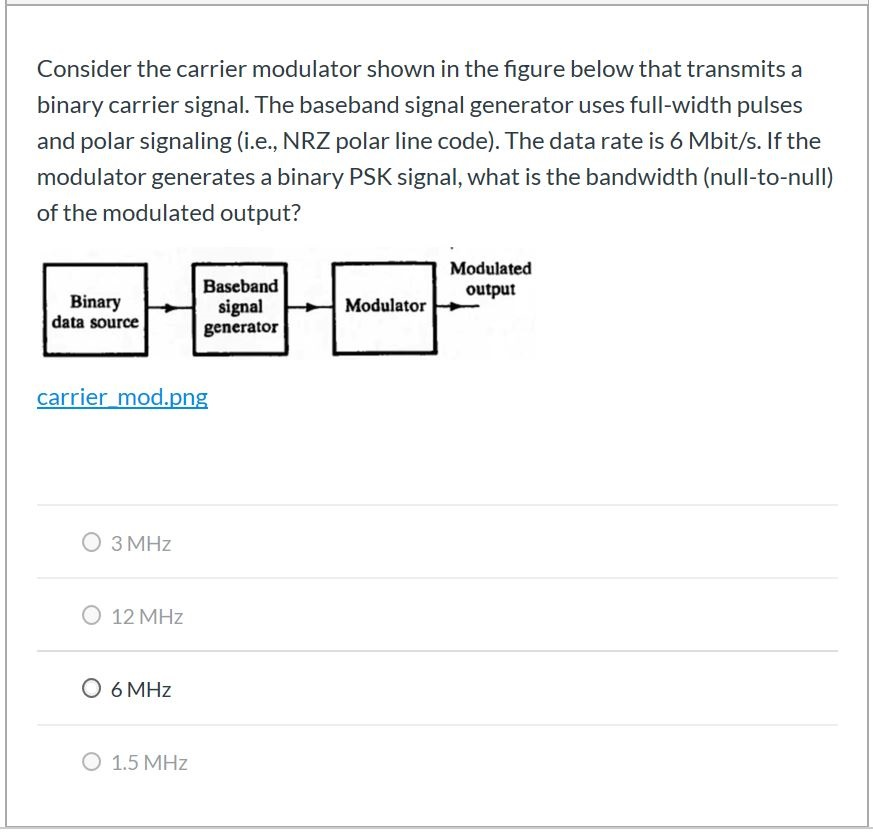
Task: Click the Binary data source block
Action: [x=95, y=309]
